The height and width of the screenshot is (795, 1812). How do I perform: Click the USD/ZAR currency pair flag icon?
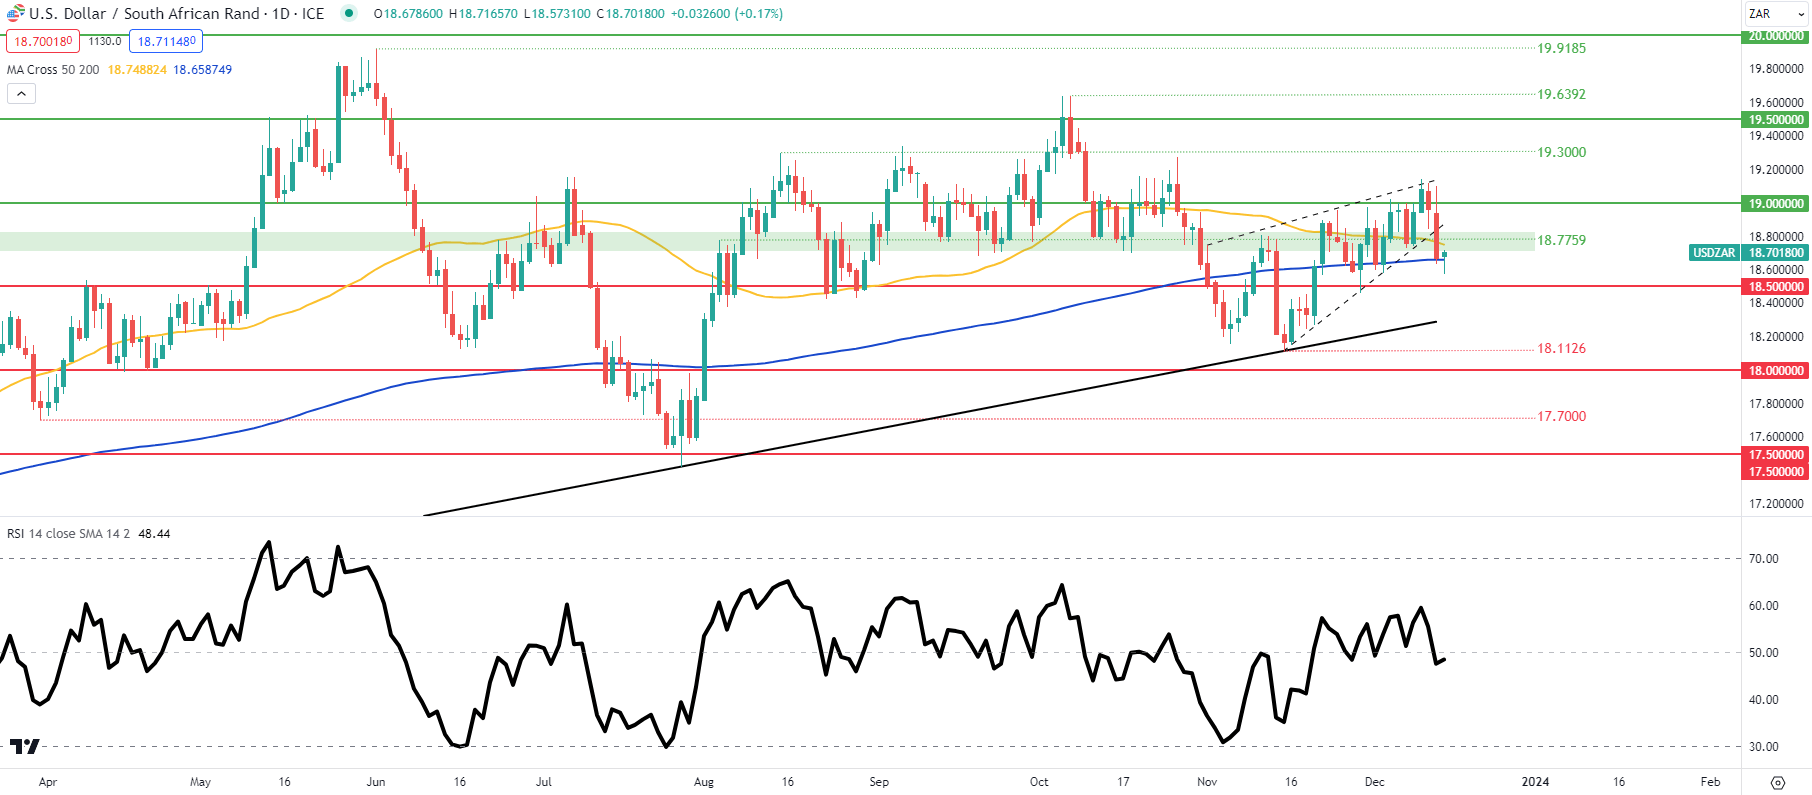[15, 13]
